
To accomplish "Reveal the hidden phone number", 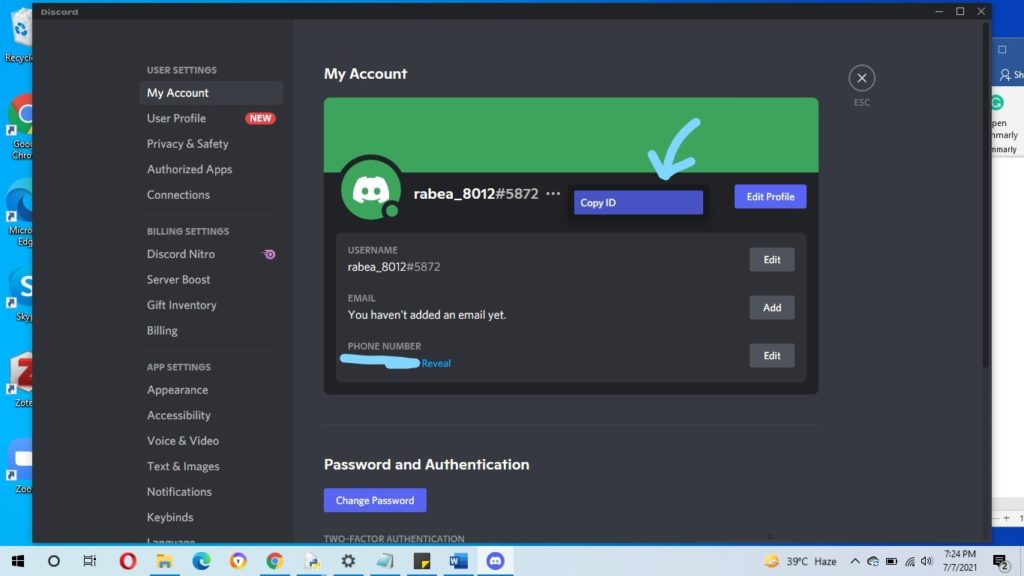I will (436, 363).
